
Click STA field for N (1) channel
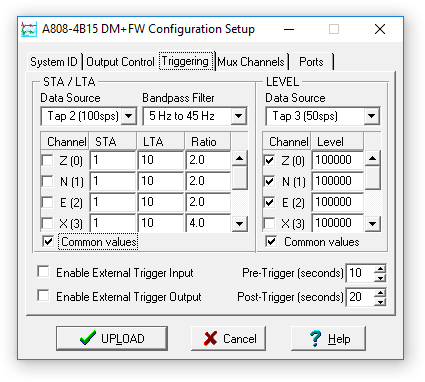(x=113, y=181)
